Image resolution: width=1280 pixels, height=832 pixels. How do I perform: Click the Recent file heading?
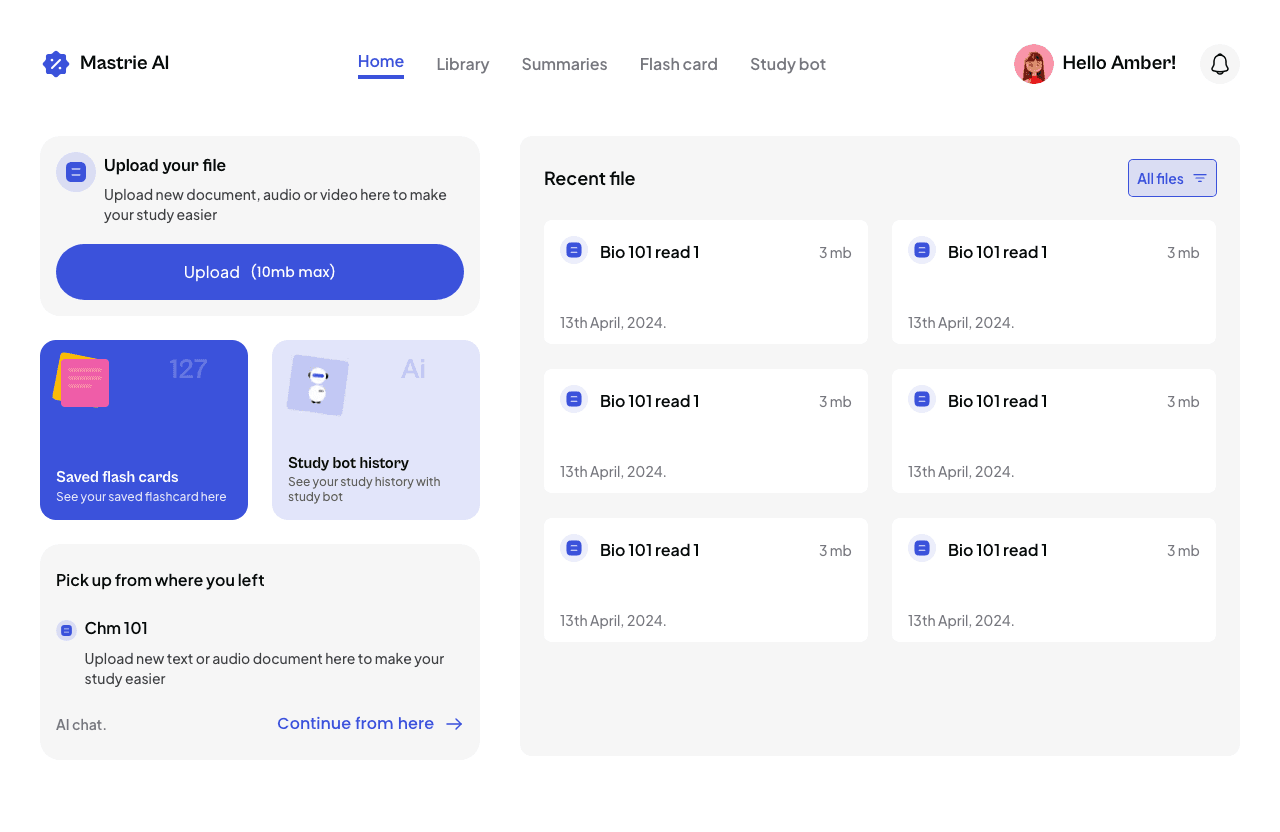point(590,179)
